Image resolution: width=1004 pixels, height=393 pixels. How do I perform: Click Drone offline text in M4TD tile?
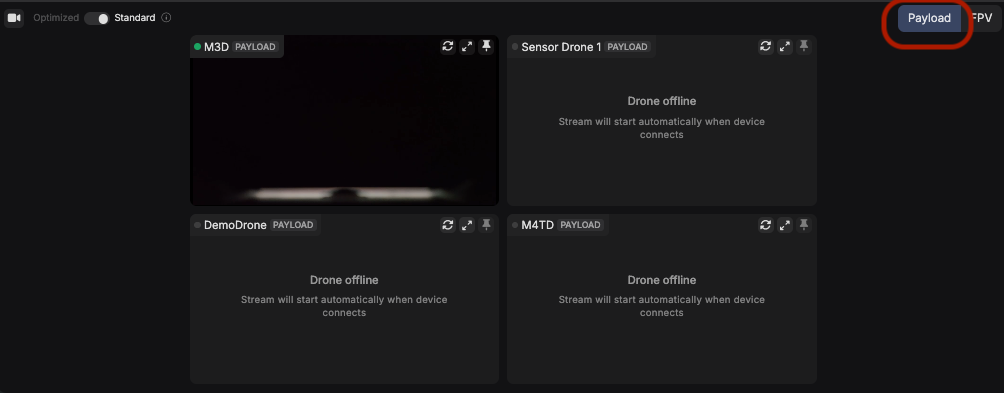pos(661,280)
